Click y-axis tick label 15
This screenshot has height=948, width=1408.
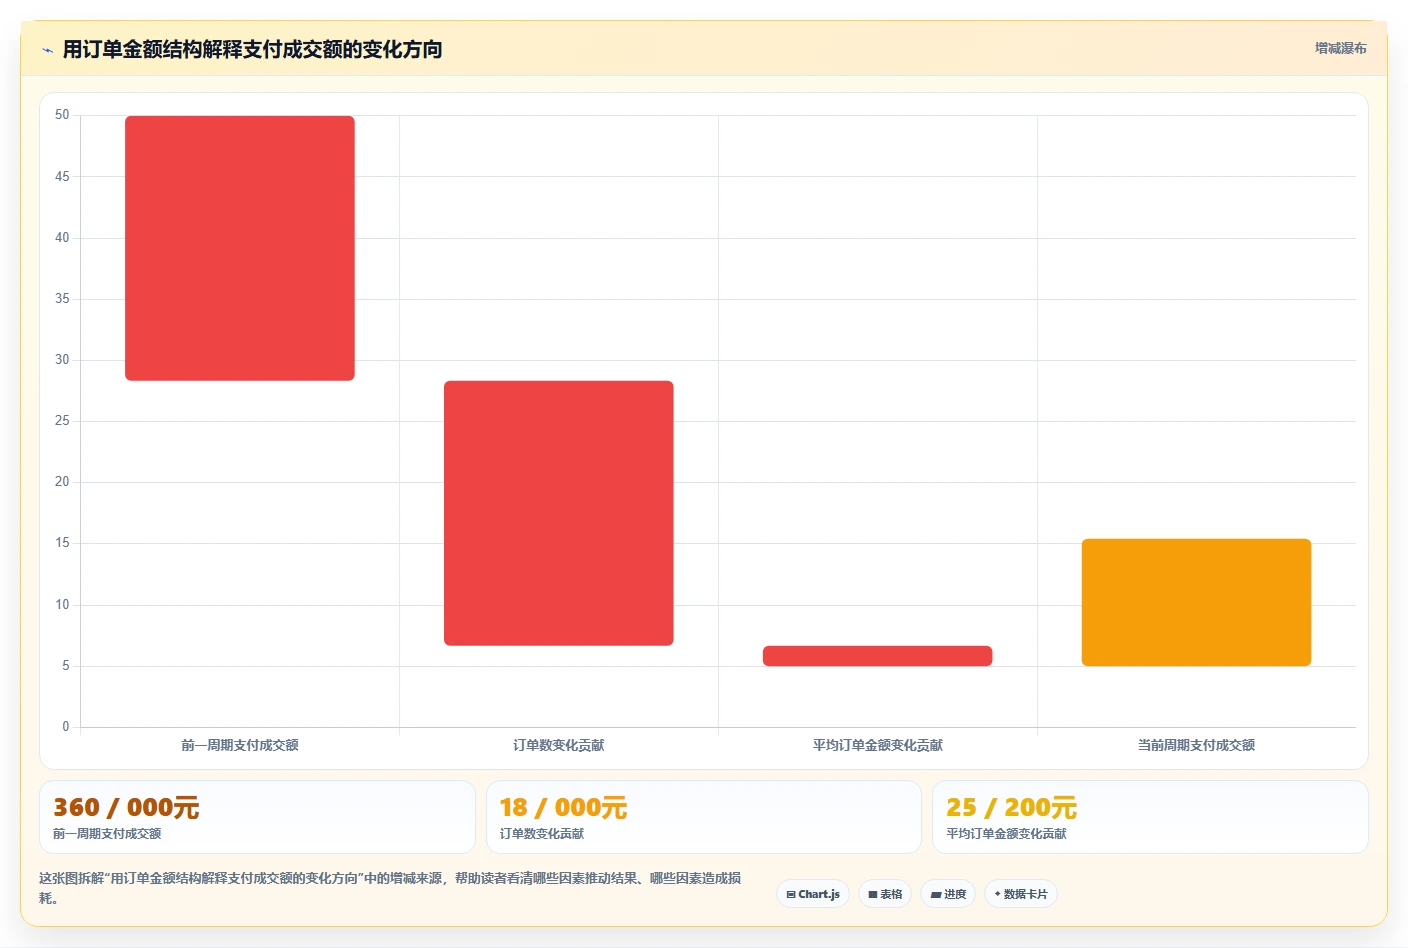coord(62,543)
